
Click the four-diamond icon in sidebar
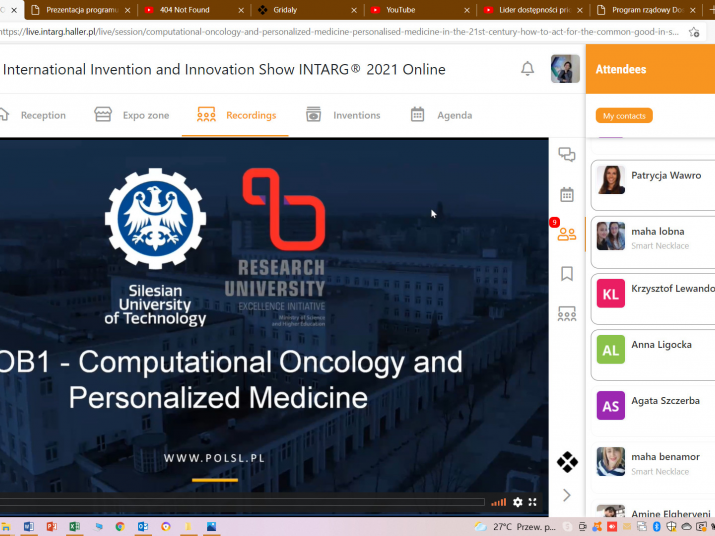(567, 462)
